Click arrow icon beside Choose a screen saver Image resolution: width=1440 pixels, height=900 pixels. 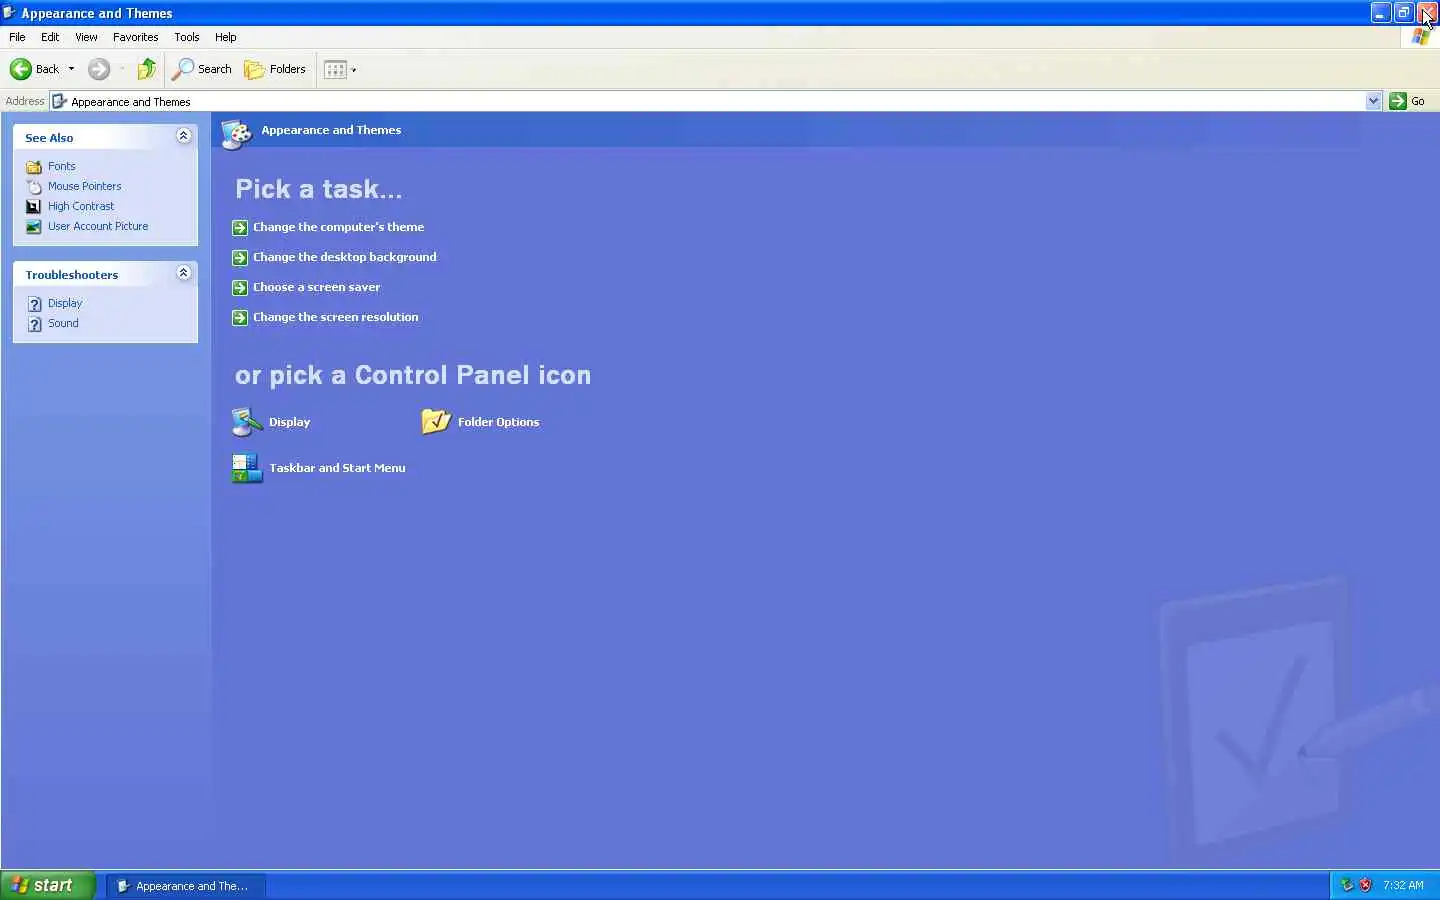click(x=240, y=288)
